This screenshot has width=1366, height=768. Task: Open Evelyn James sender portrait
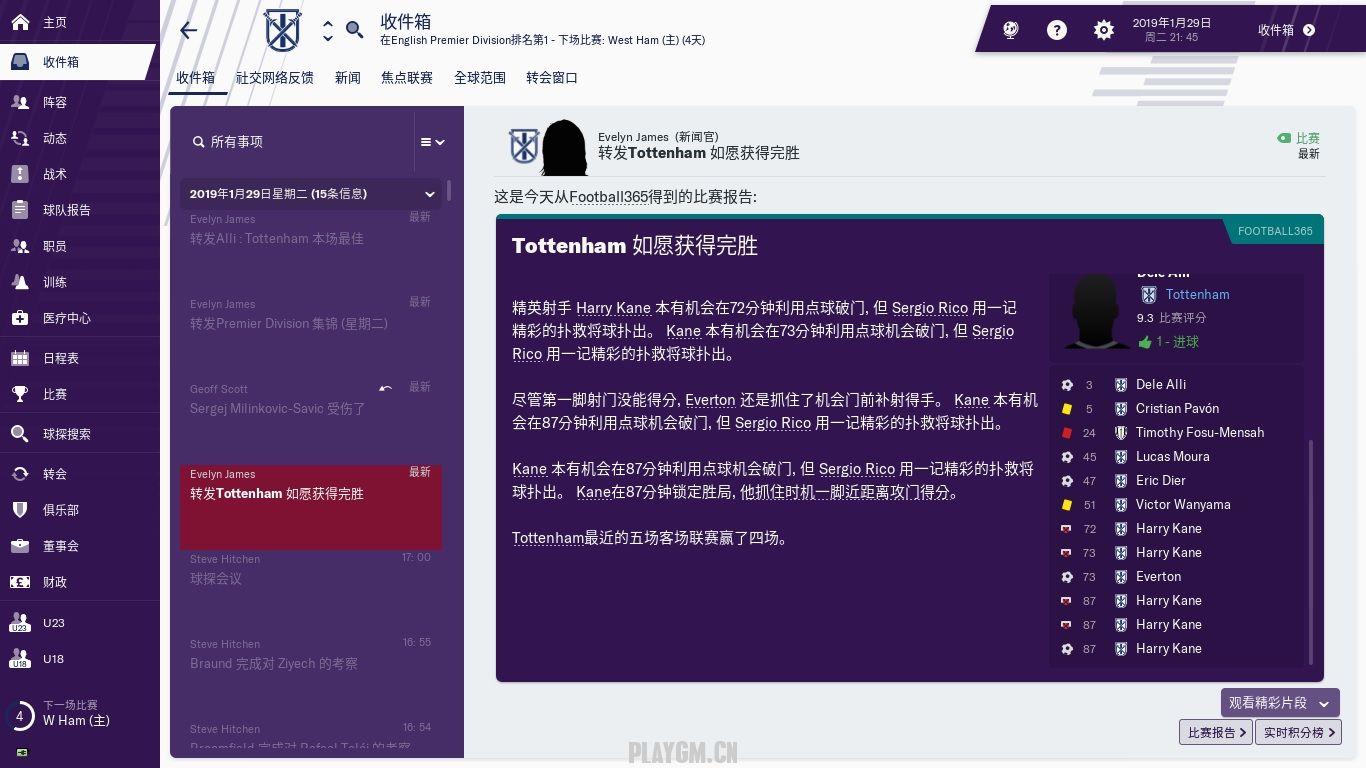(564, 147)
